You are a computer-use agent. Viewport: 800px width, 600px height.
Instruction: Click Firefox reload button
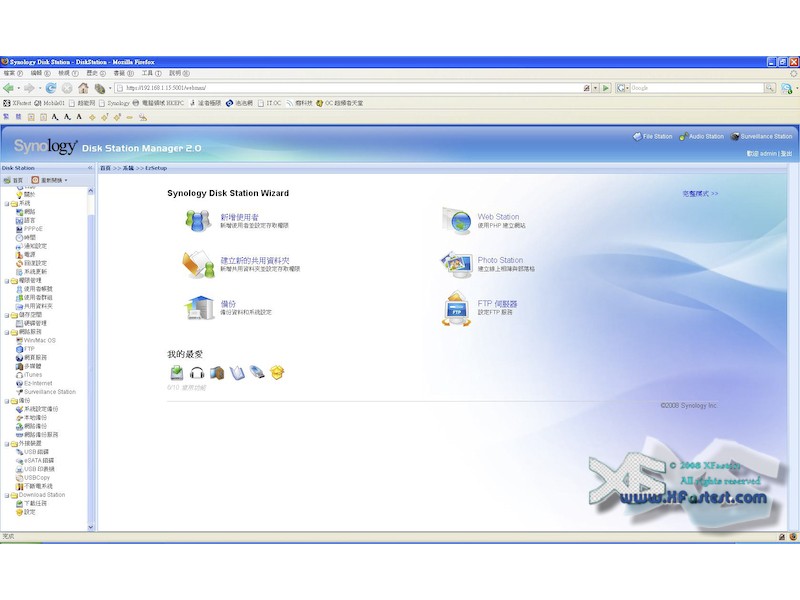click(x=51, y=88)
